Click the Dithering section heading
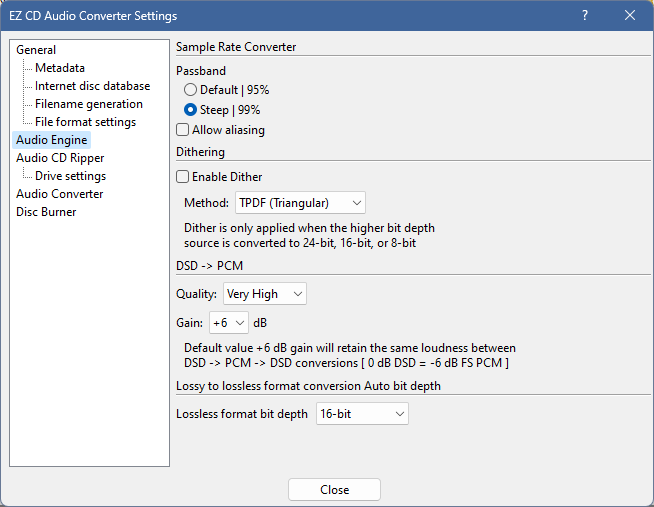This screenshot has height=507, width=654. [x=201, y=152]
